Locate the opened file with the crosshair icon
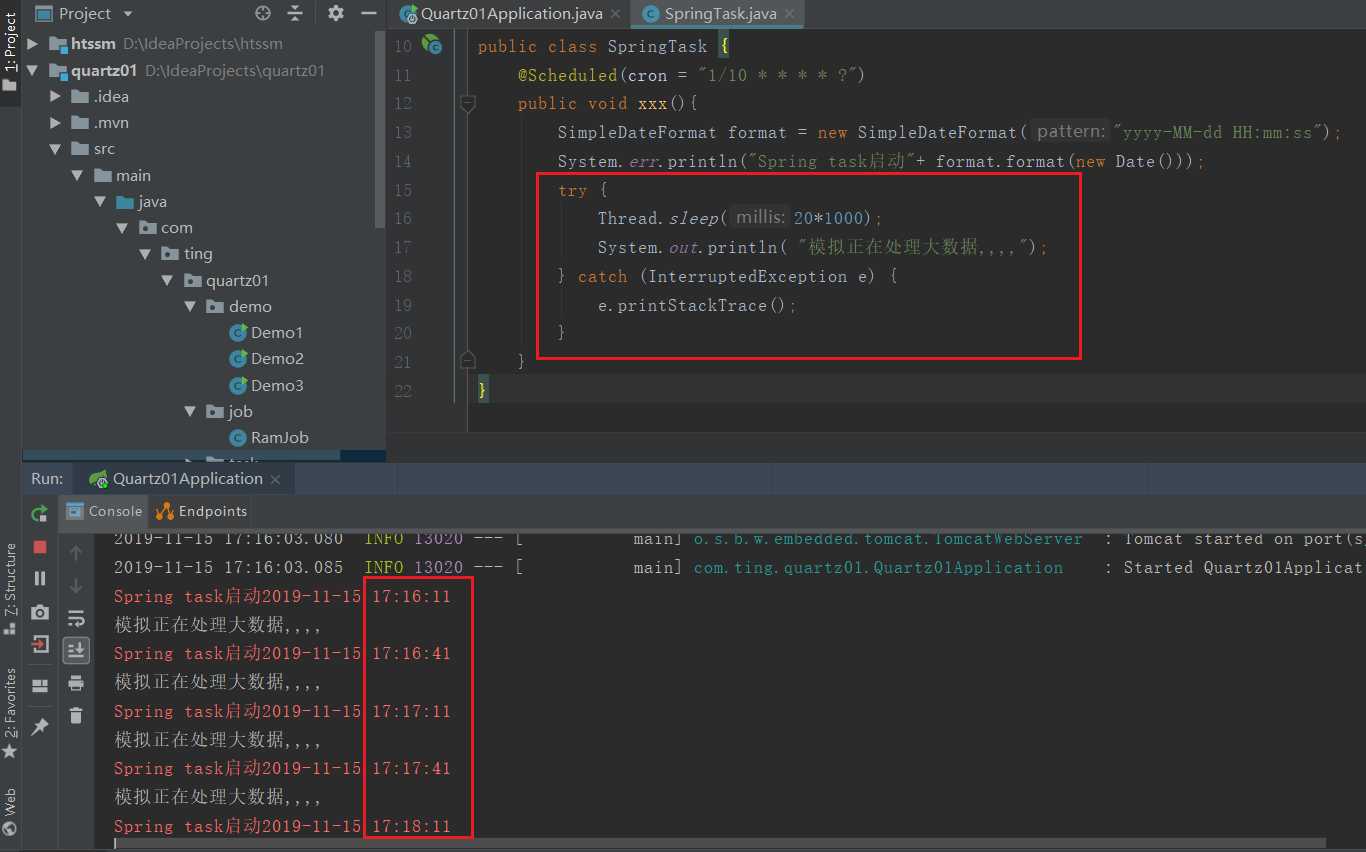 coord(263,13)
